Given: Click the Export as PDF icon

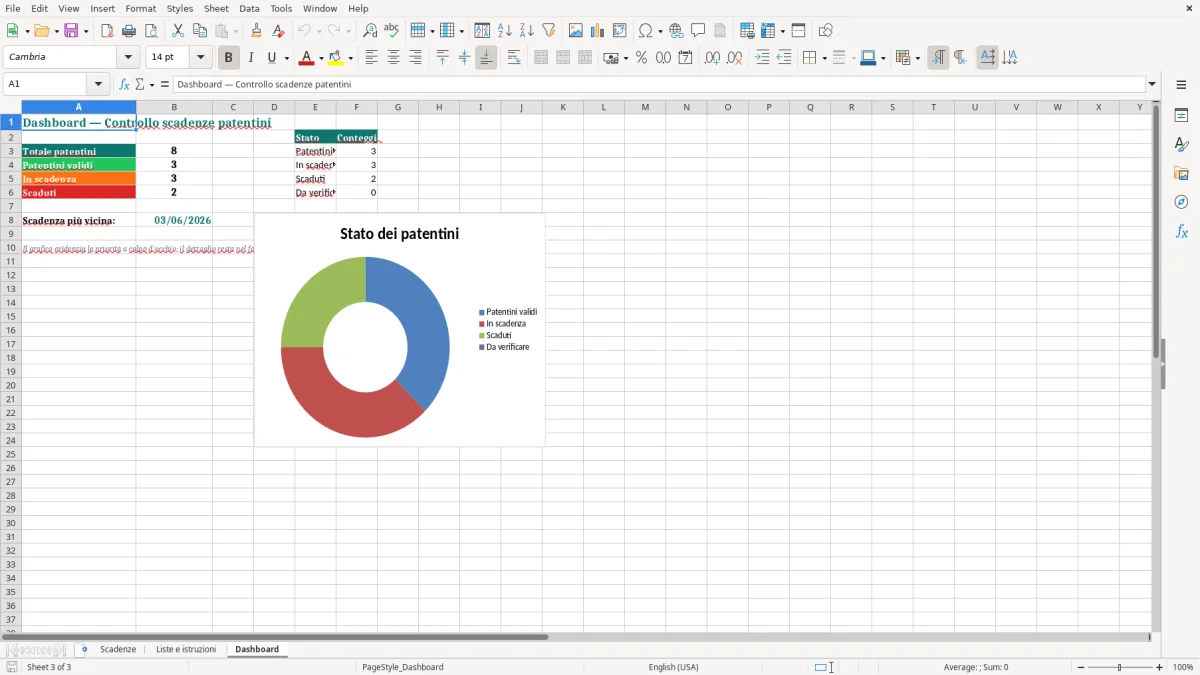Looking at the screenshot, I should 107,31.
